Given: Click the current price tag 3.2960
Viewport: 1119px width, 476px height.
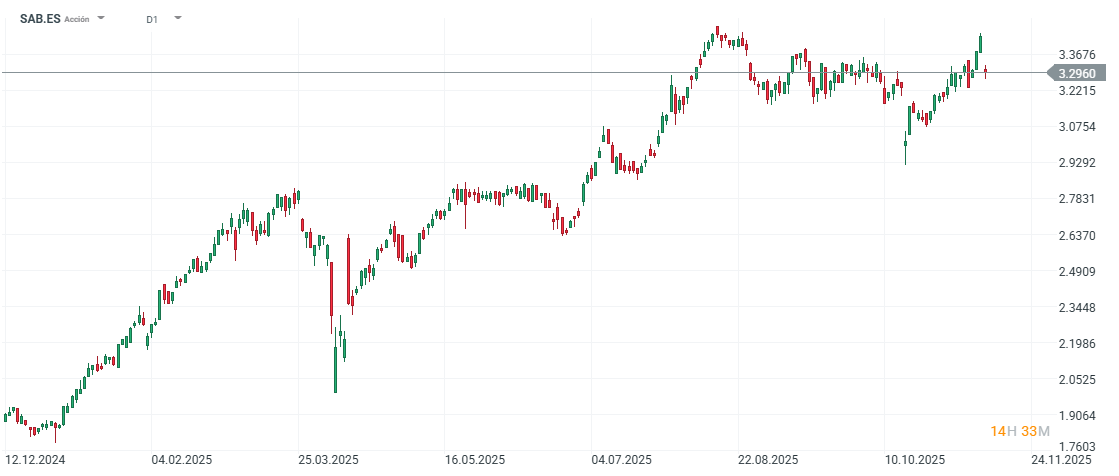Looking at the screenshot, I should coord(1081,73).
